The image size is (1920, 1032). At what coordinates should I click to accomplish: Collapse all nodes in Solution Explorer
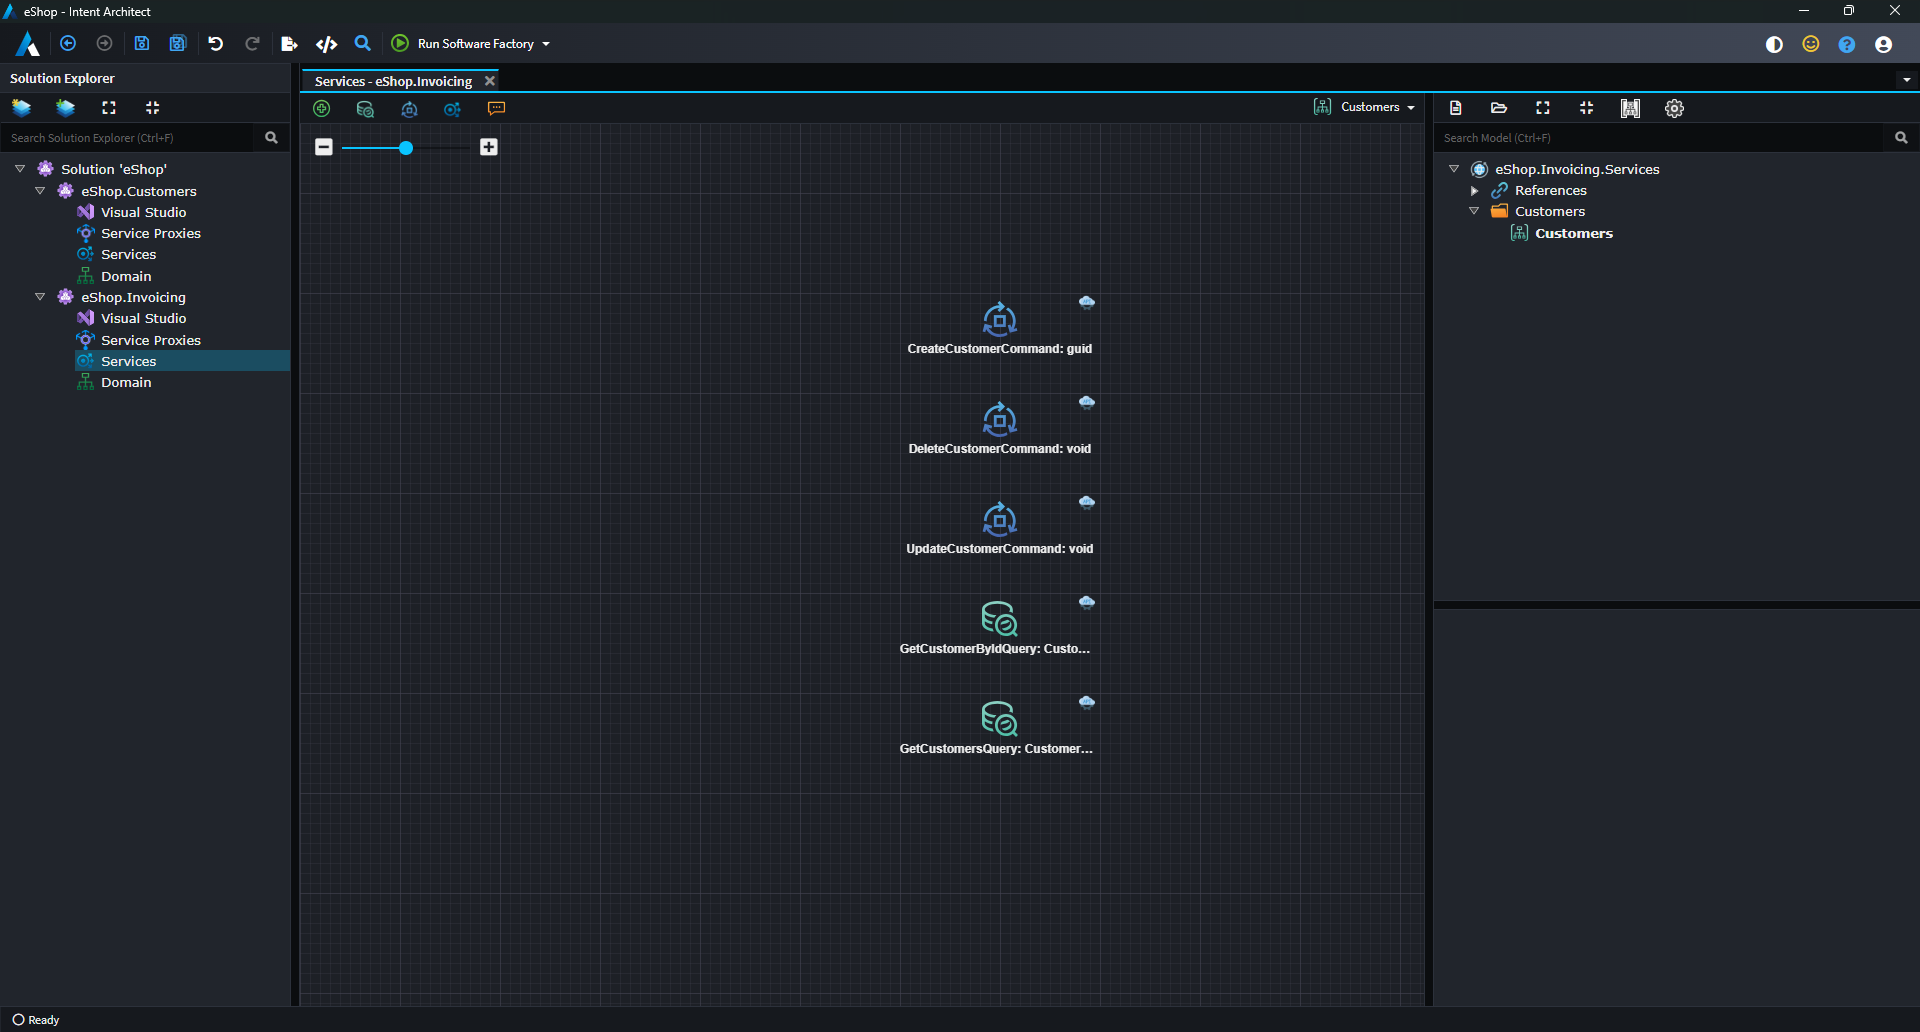tap(153, 107)
